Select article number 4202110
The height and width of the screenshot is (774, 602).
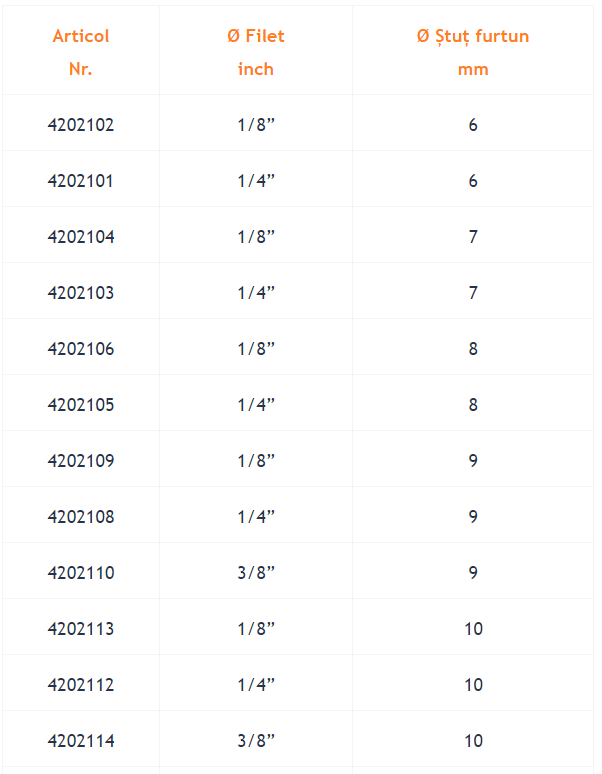coord(81,573)
